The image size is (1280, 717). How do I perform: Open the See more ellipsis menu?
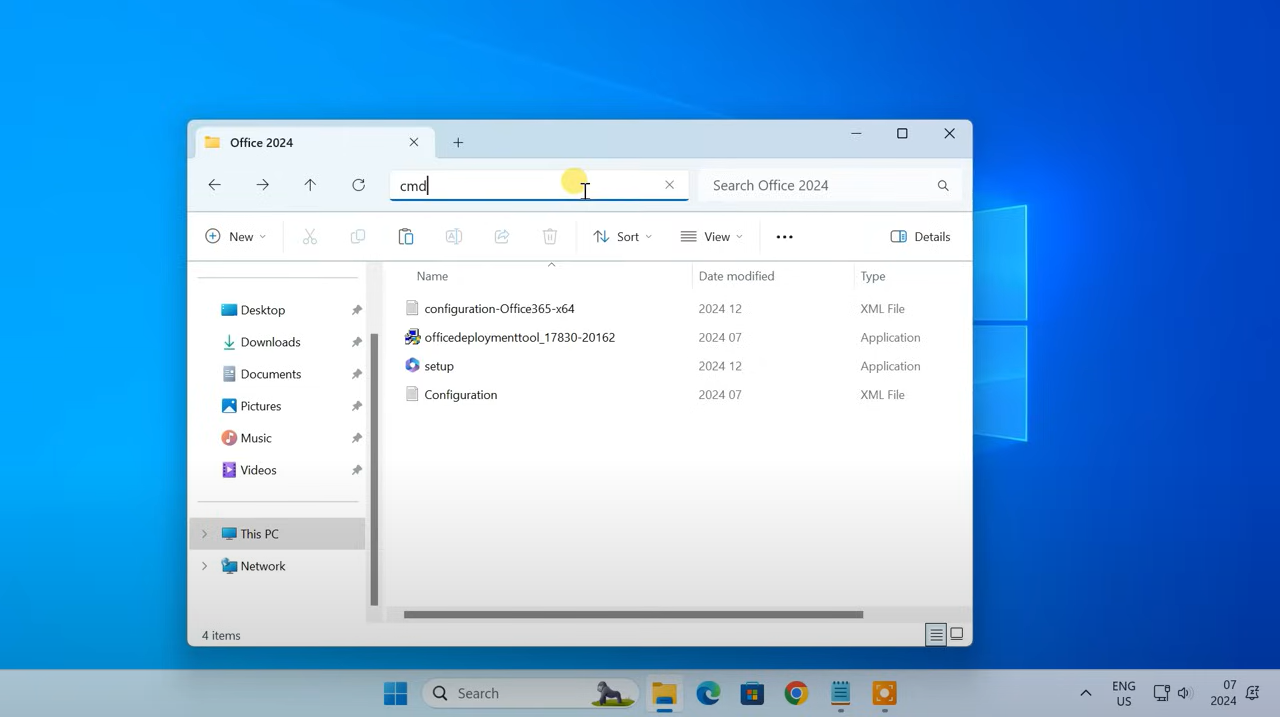click(784, 237)
